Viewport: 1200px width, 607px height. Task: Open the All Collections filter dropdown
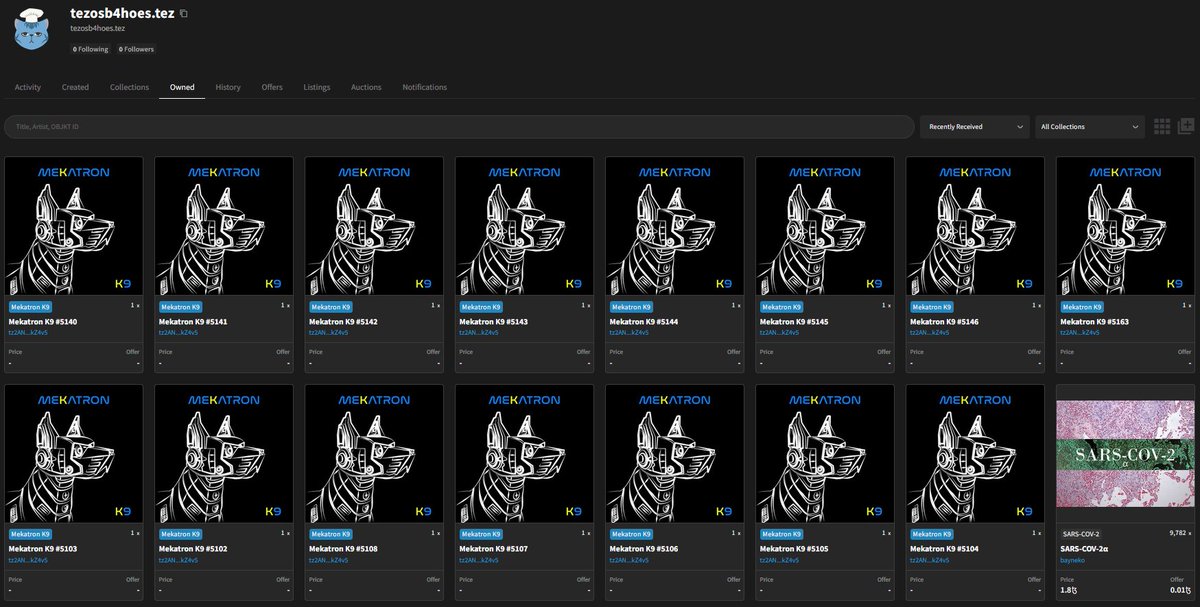(x=1088, y=126)
